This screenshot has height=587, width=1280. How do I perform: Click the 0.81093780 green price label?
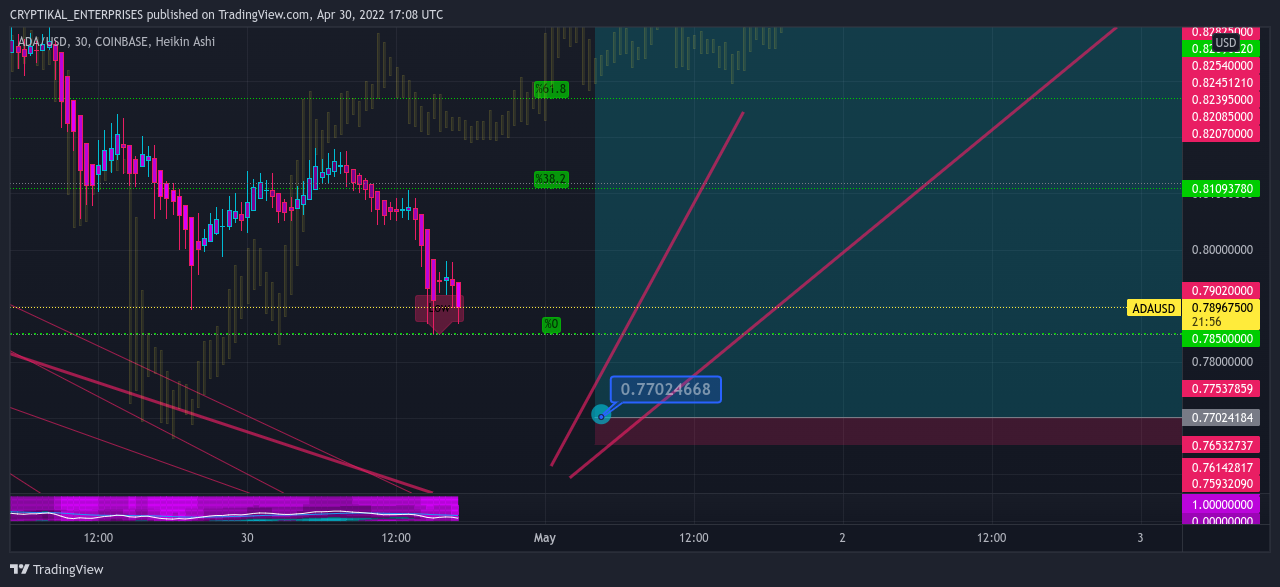(x=1222, y=188)
